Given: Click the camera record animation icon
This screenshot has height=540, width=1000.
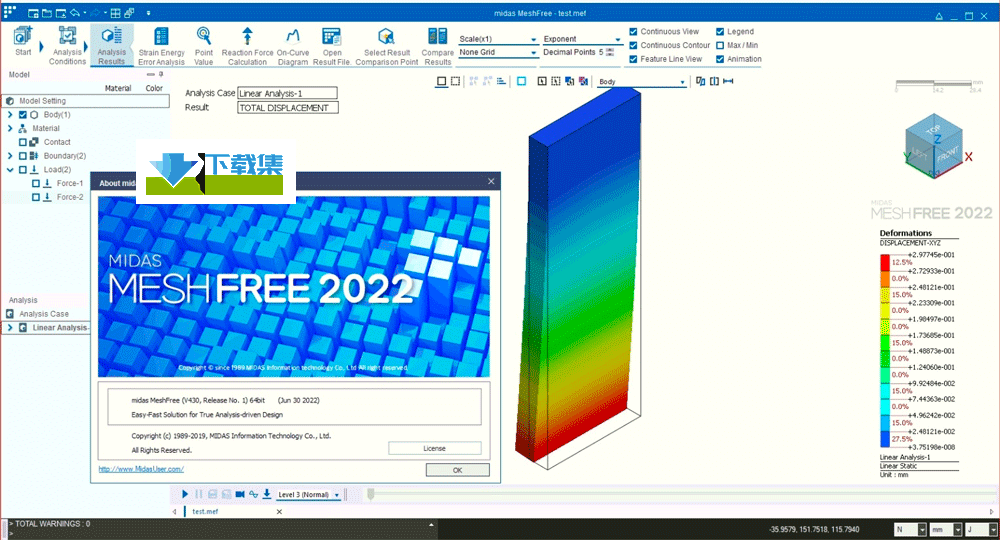Looking at the screenshot, I should click(240, 494).
